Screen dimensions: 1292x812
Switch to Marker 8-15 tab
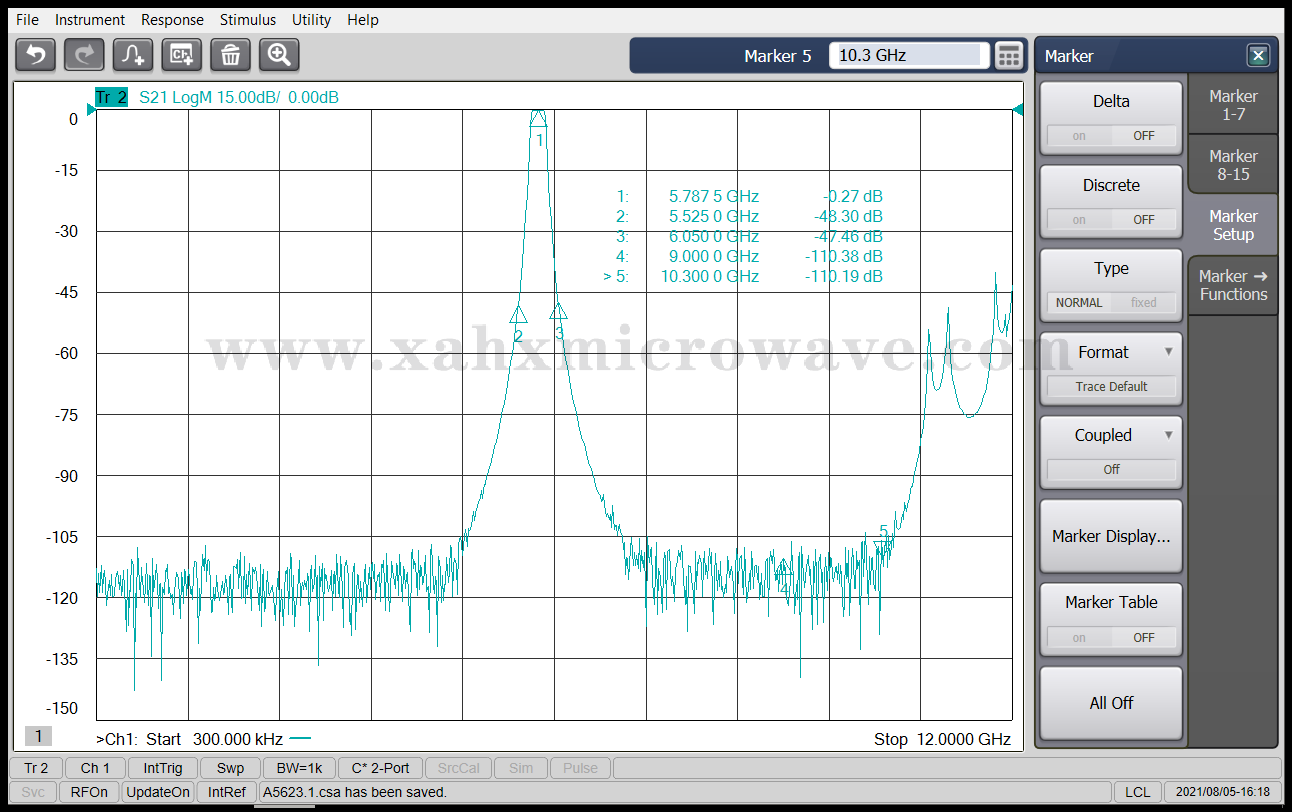click(x=1233, y=165)
